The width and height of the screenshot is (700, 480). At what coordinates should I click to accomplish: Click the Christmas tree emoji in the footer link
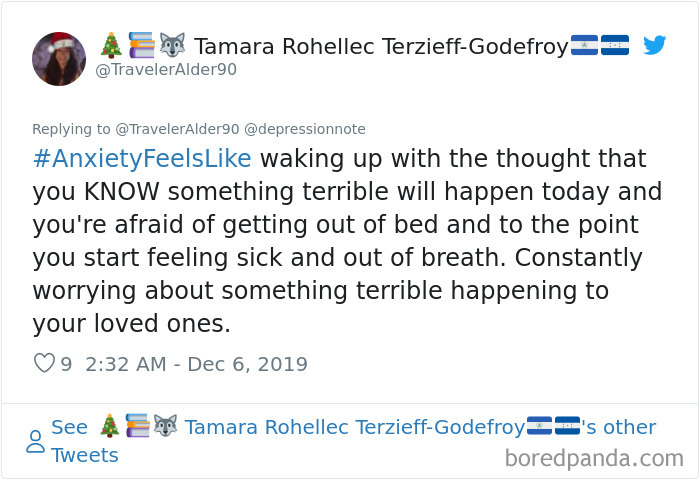click(110, 428)
